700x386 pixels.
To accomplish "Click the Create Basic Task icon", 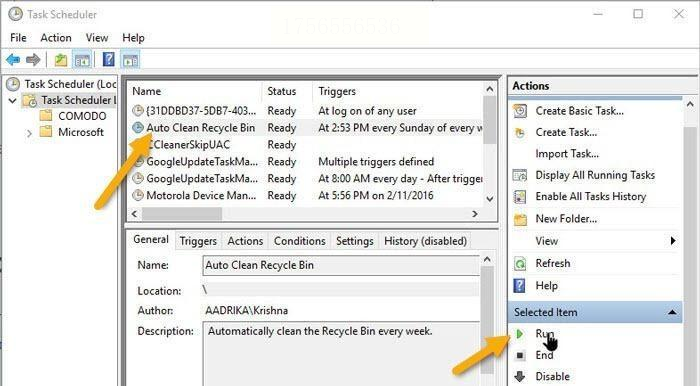I will [520, 111].
